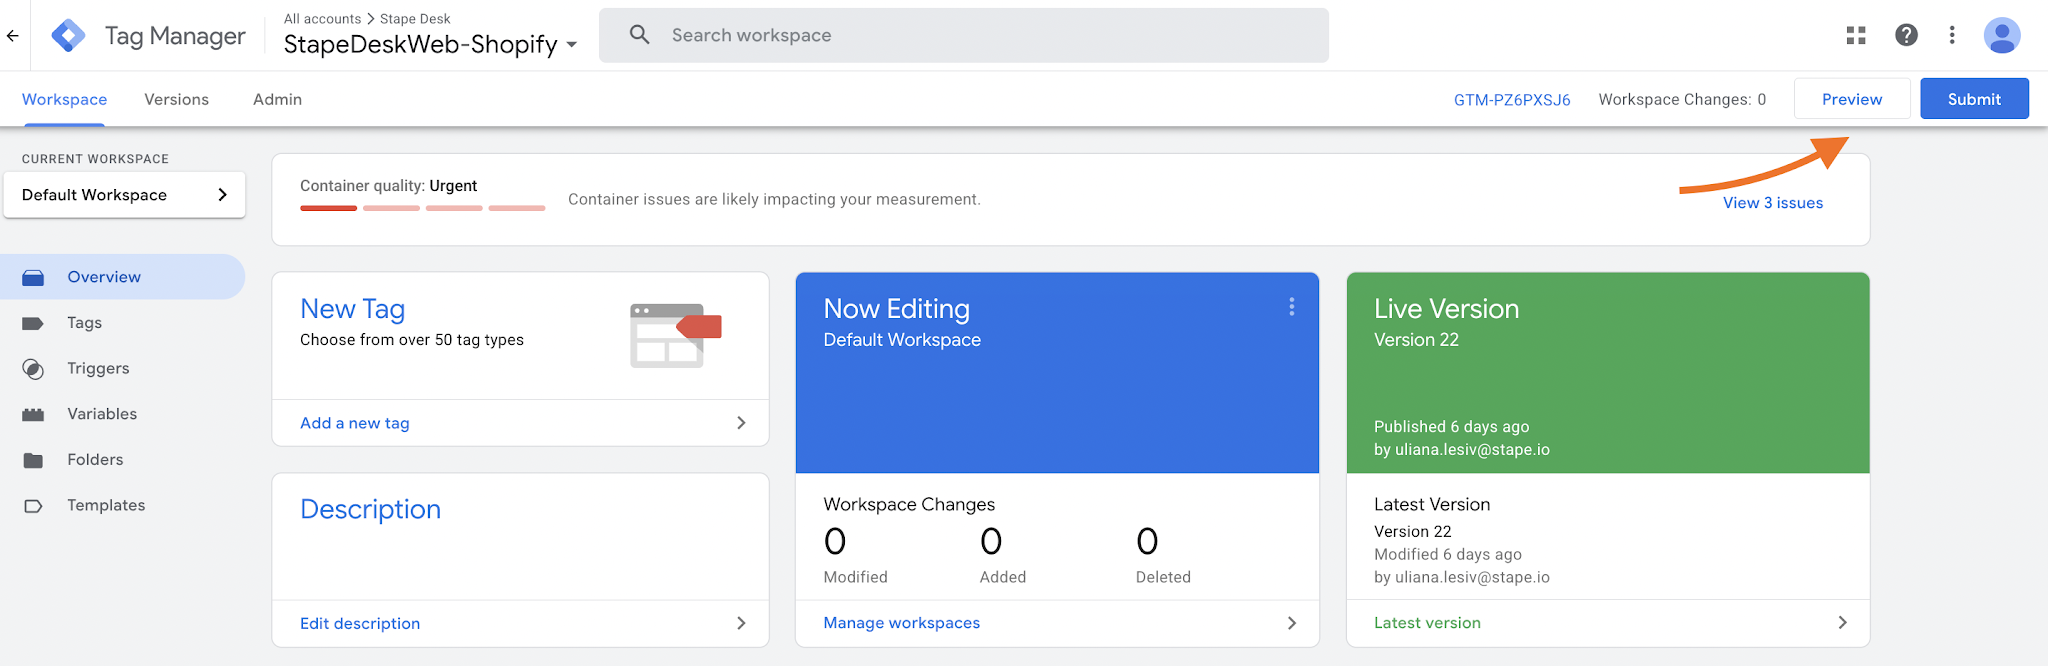Click the back arrow icon

click(12, 36)
